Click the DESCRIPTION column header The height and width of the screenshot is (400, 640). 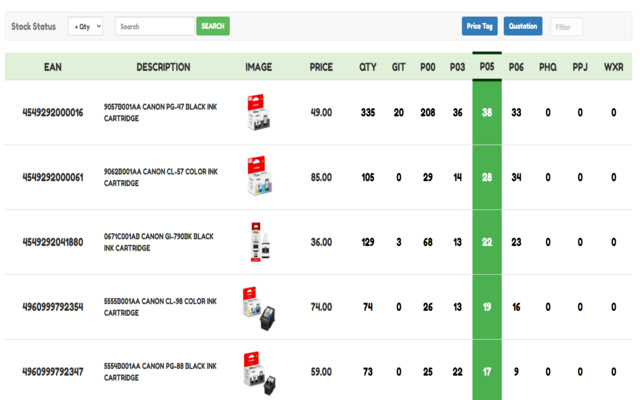pyautogui.click(x=163, y=67)
